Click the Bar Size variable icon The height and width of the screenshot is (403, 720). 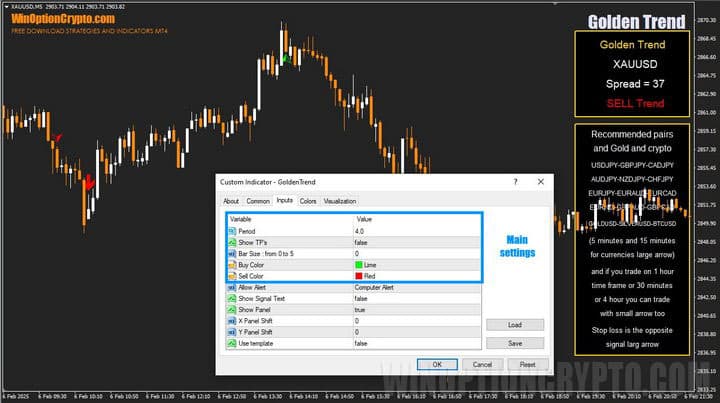point(232,253)
